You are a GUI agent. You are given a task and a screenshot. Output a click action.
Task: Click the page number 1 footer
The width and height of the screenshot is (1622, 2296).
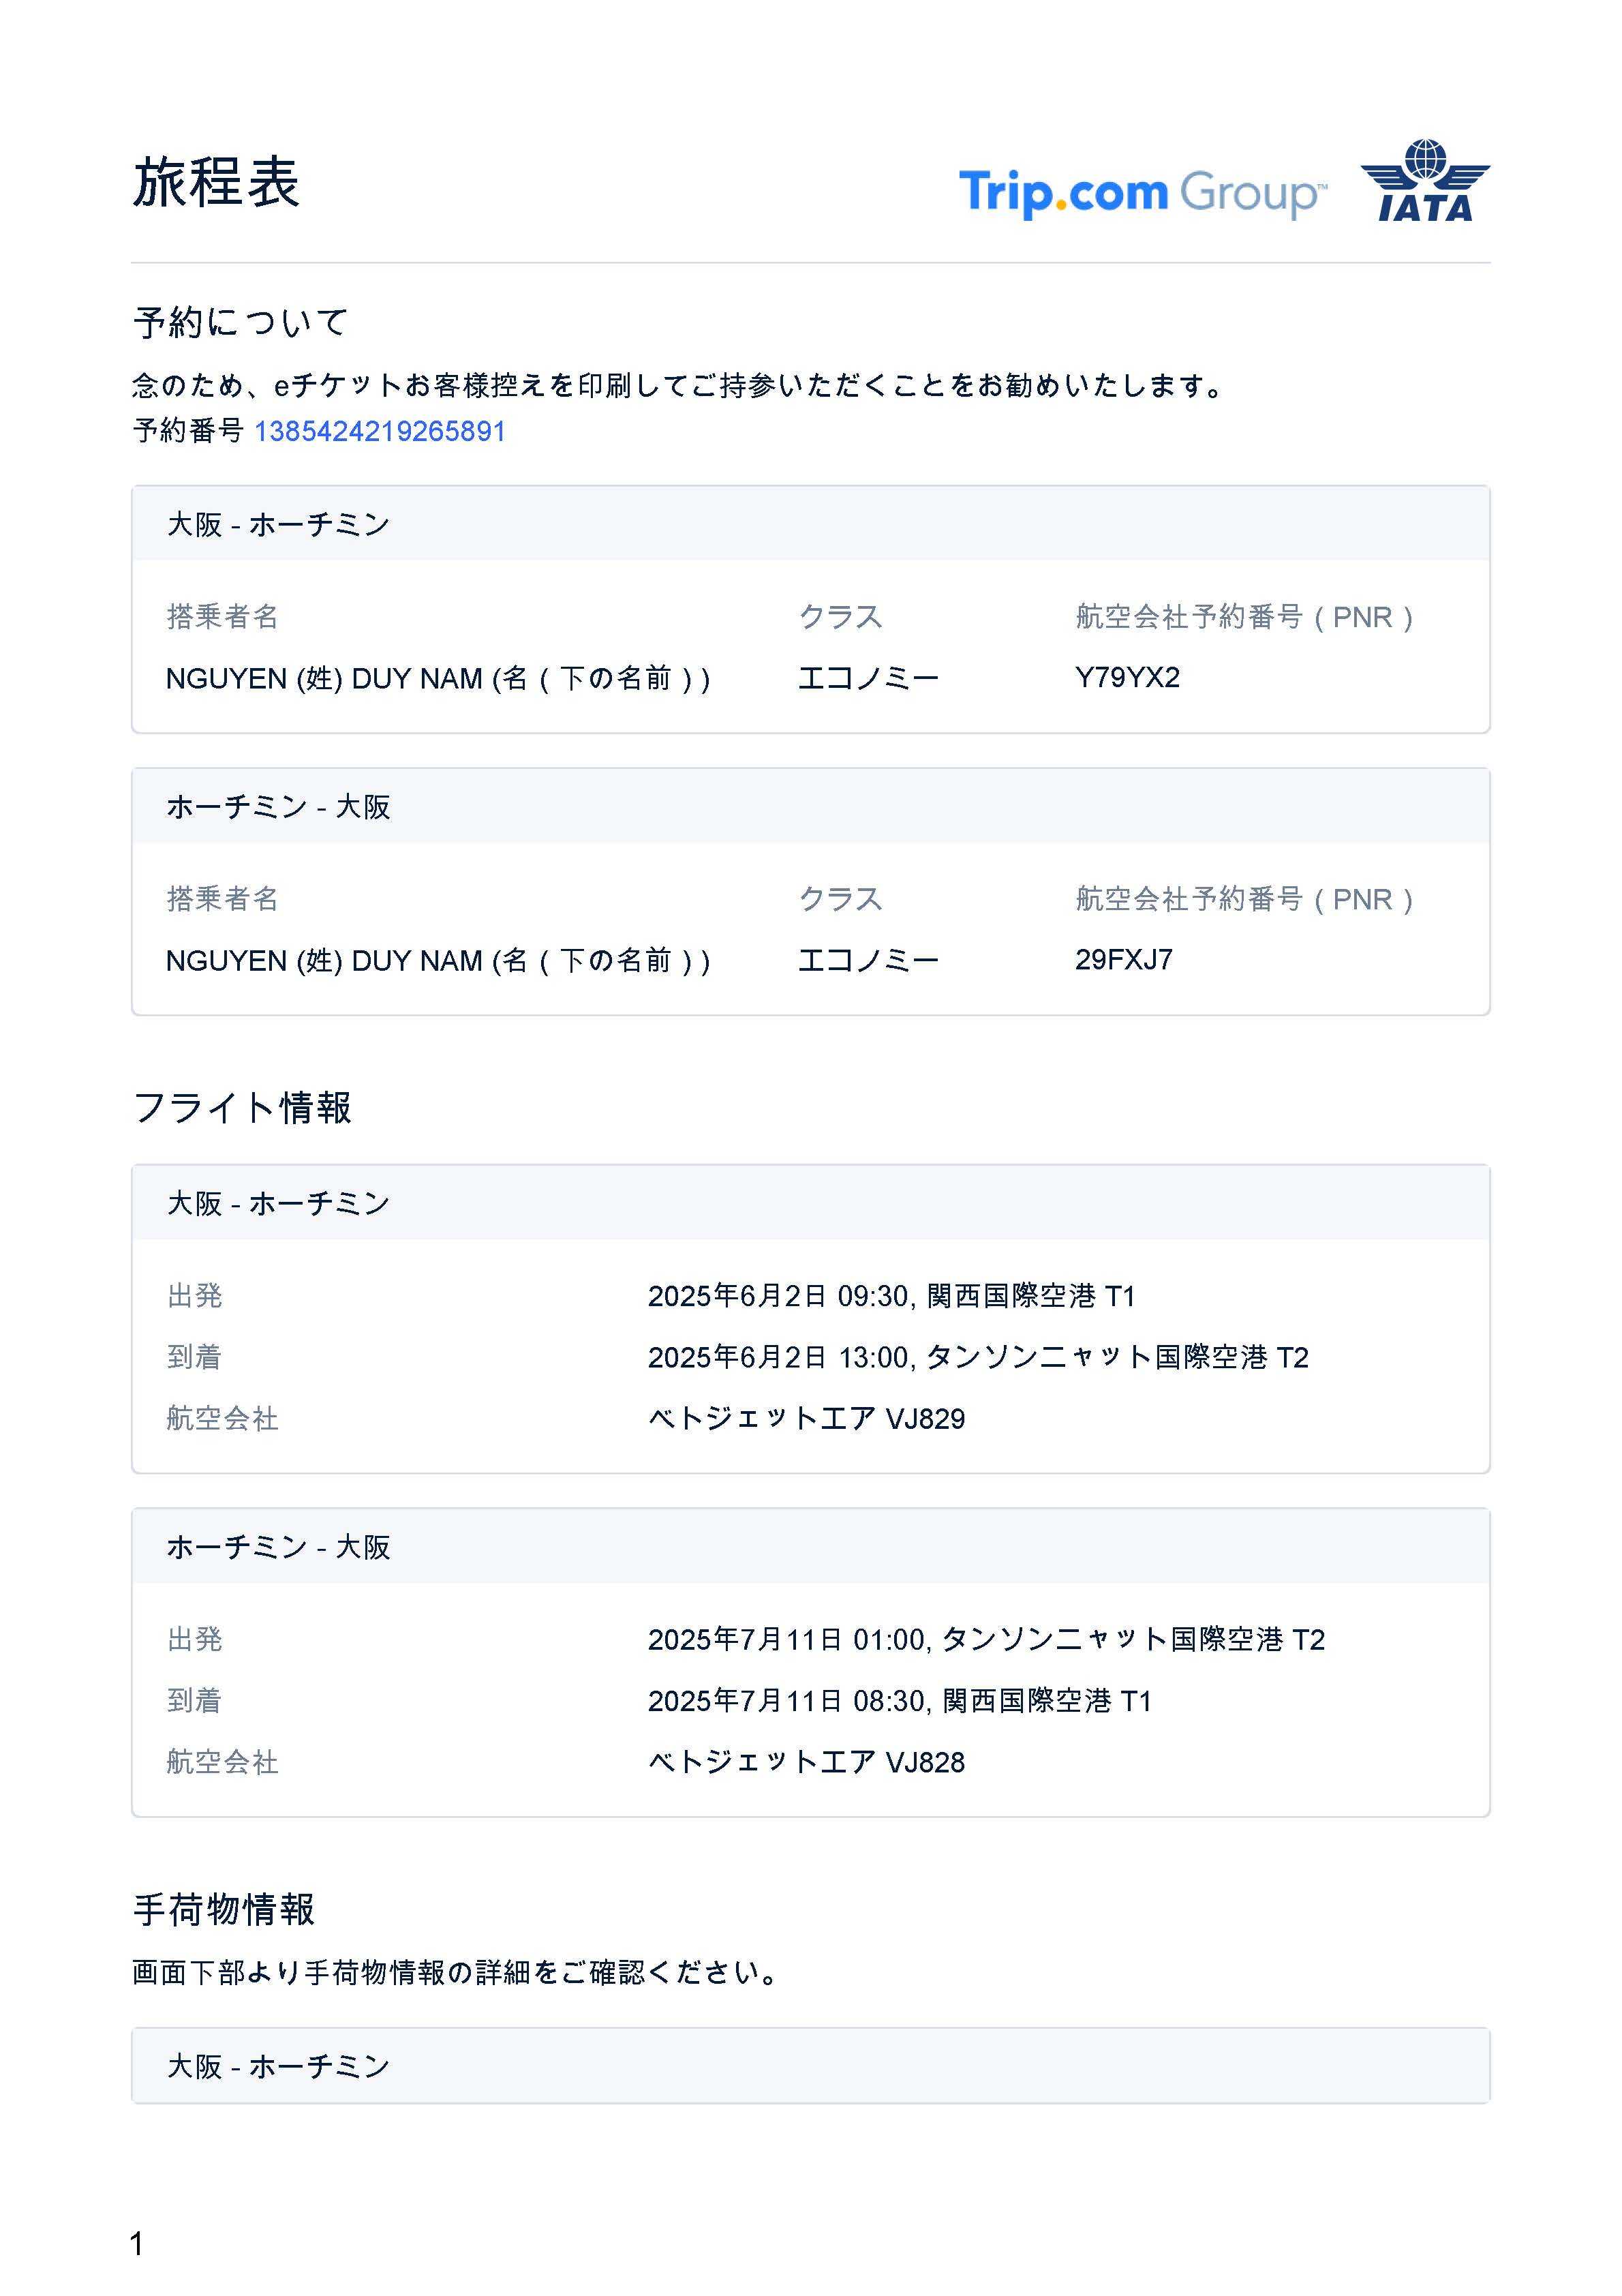pos(137,2244)
